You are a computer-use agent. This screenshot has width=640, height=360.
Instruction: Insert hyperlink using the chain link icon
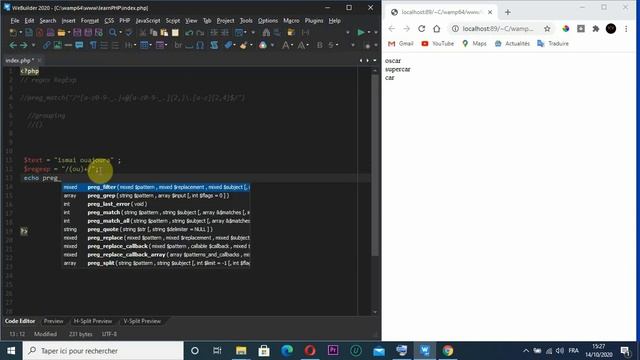(47, 45)
